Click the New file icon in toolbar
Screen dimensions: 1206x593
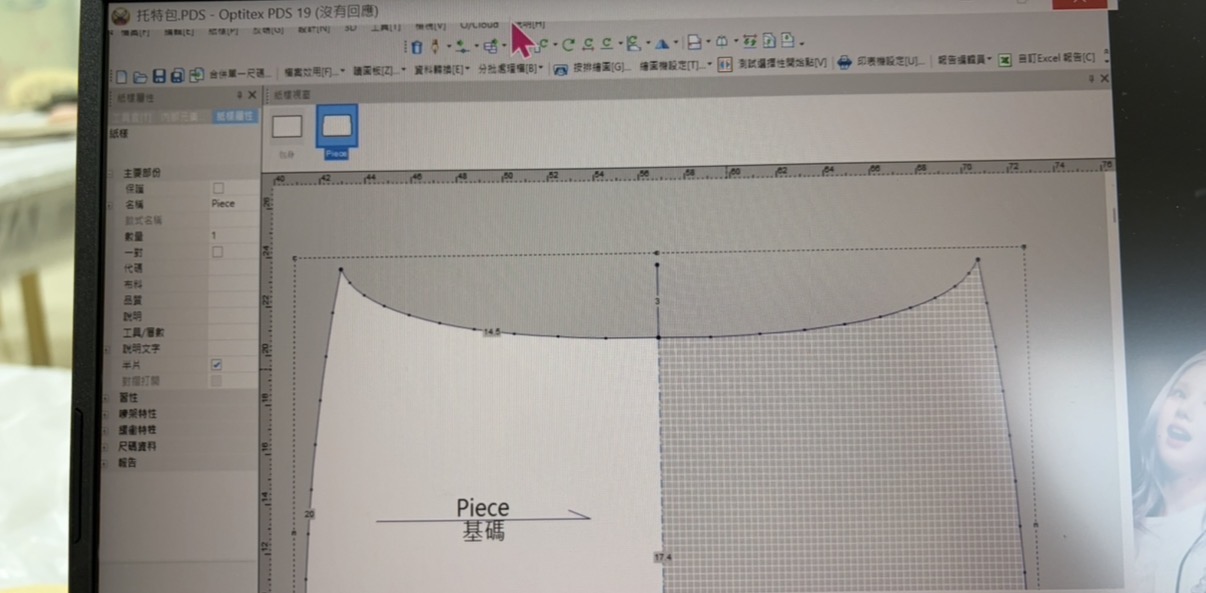point(121,76)
